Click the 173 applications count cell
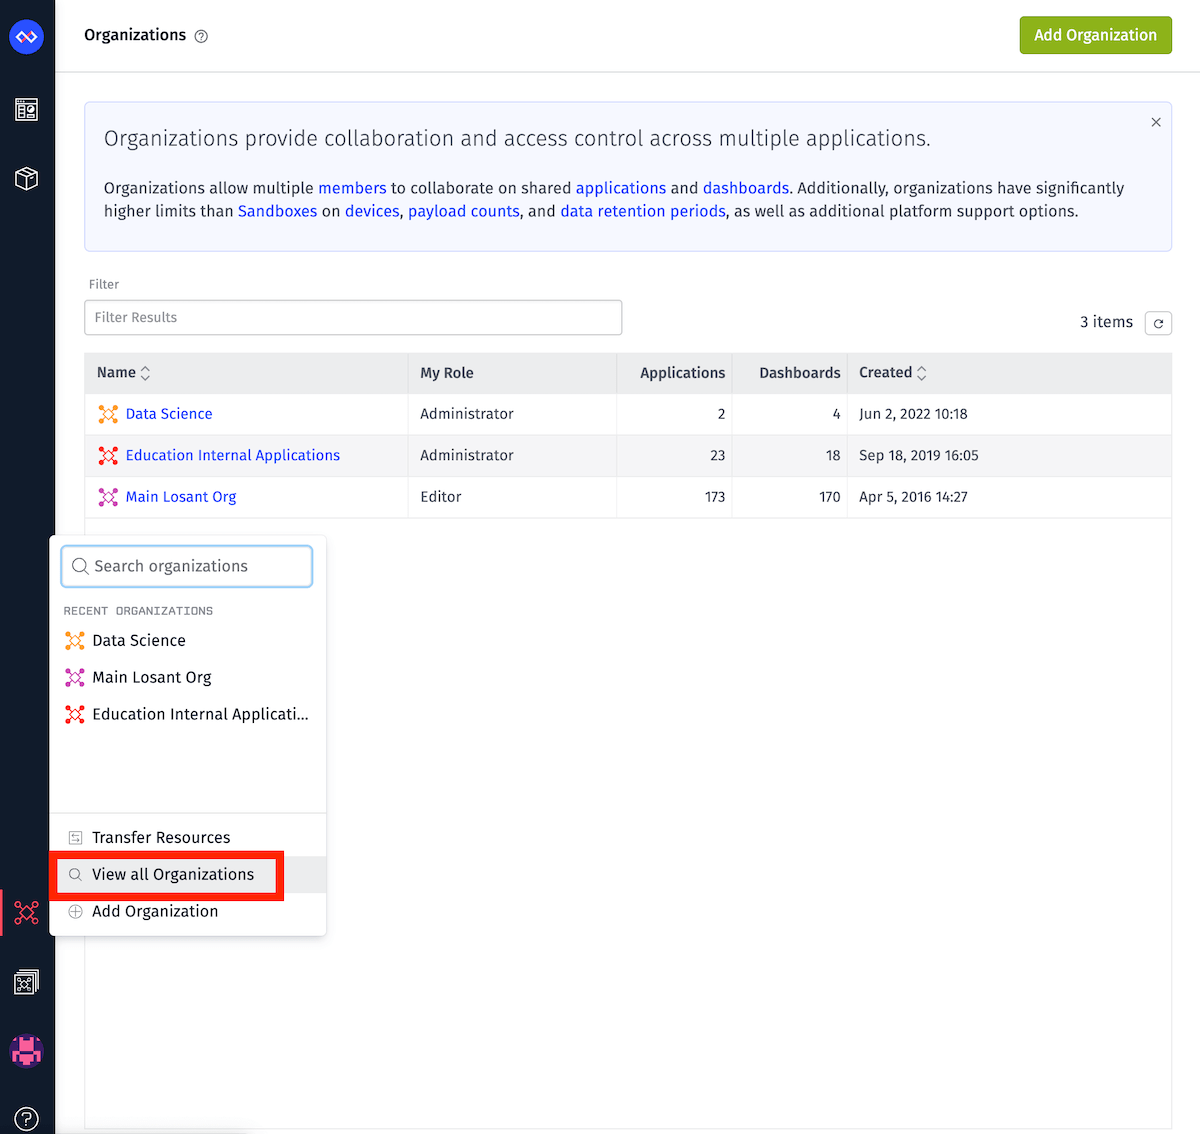 pyautogui.click(x=715, y=497)
